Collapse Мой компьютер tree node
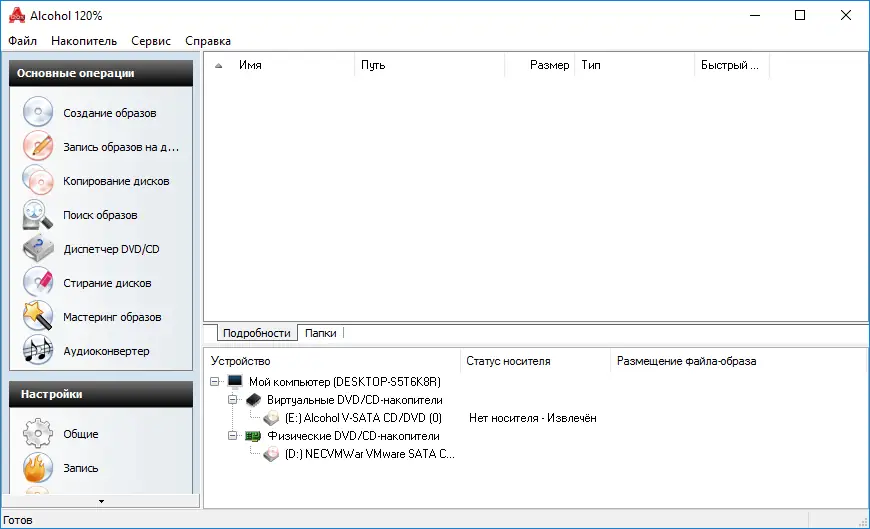 pos(215,381)
